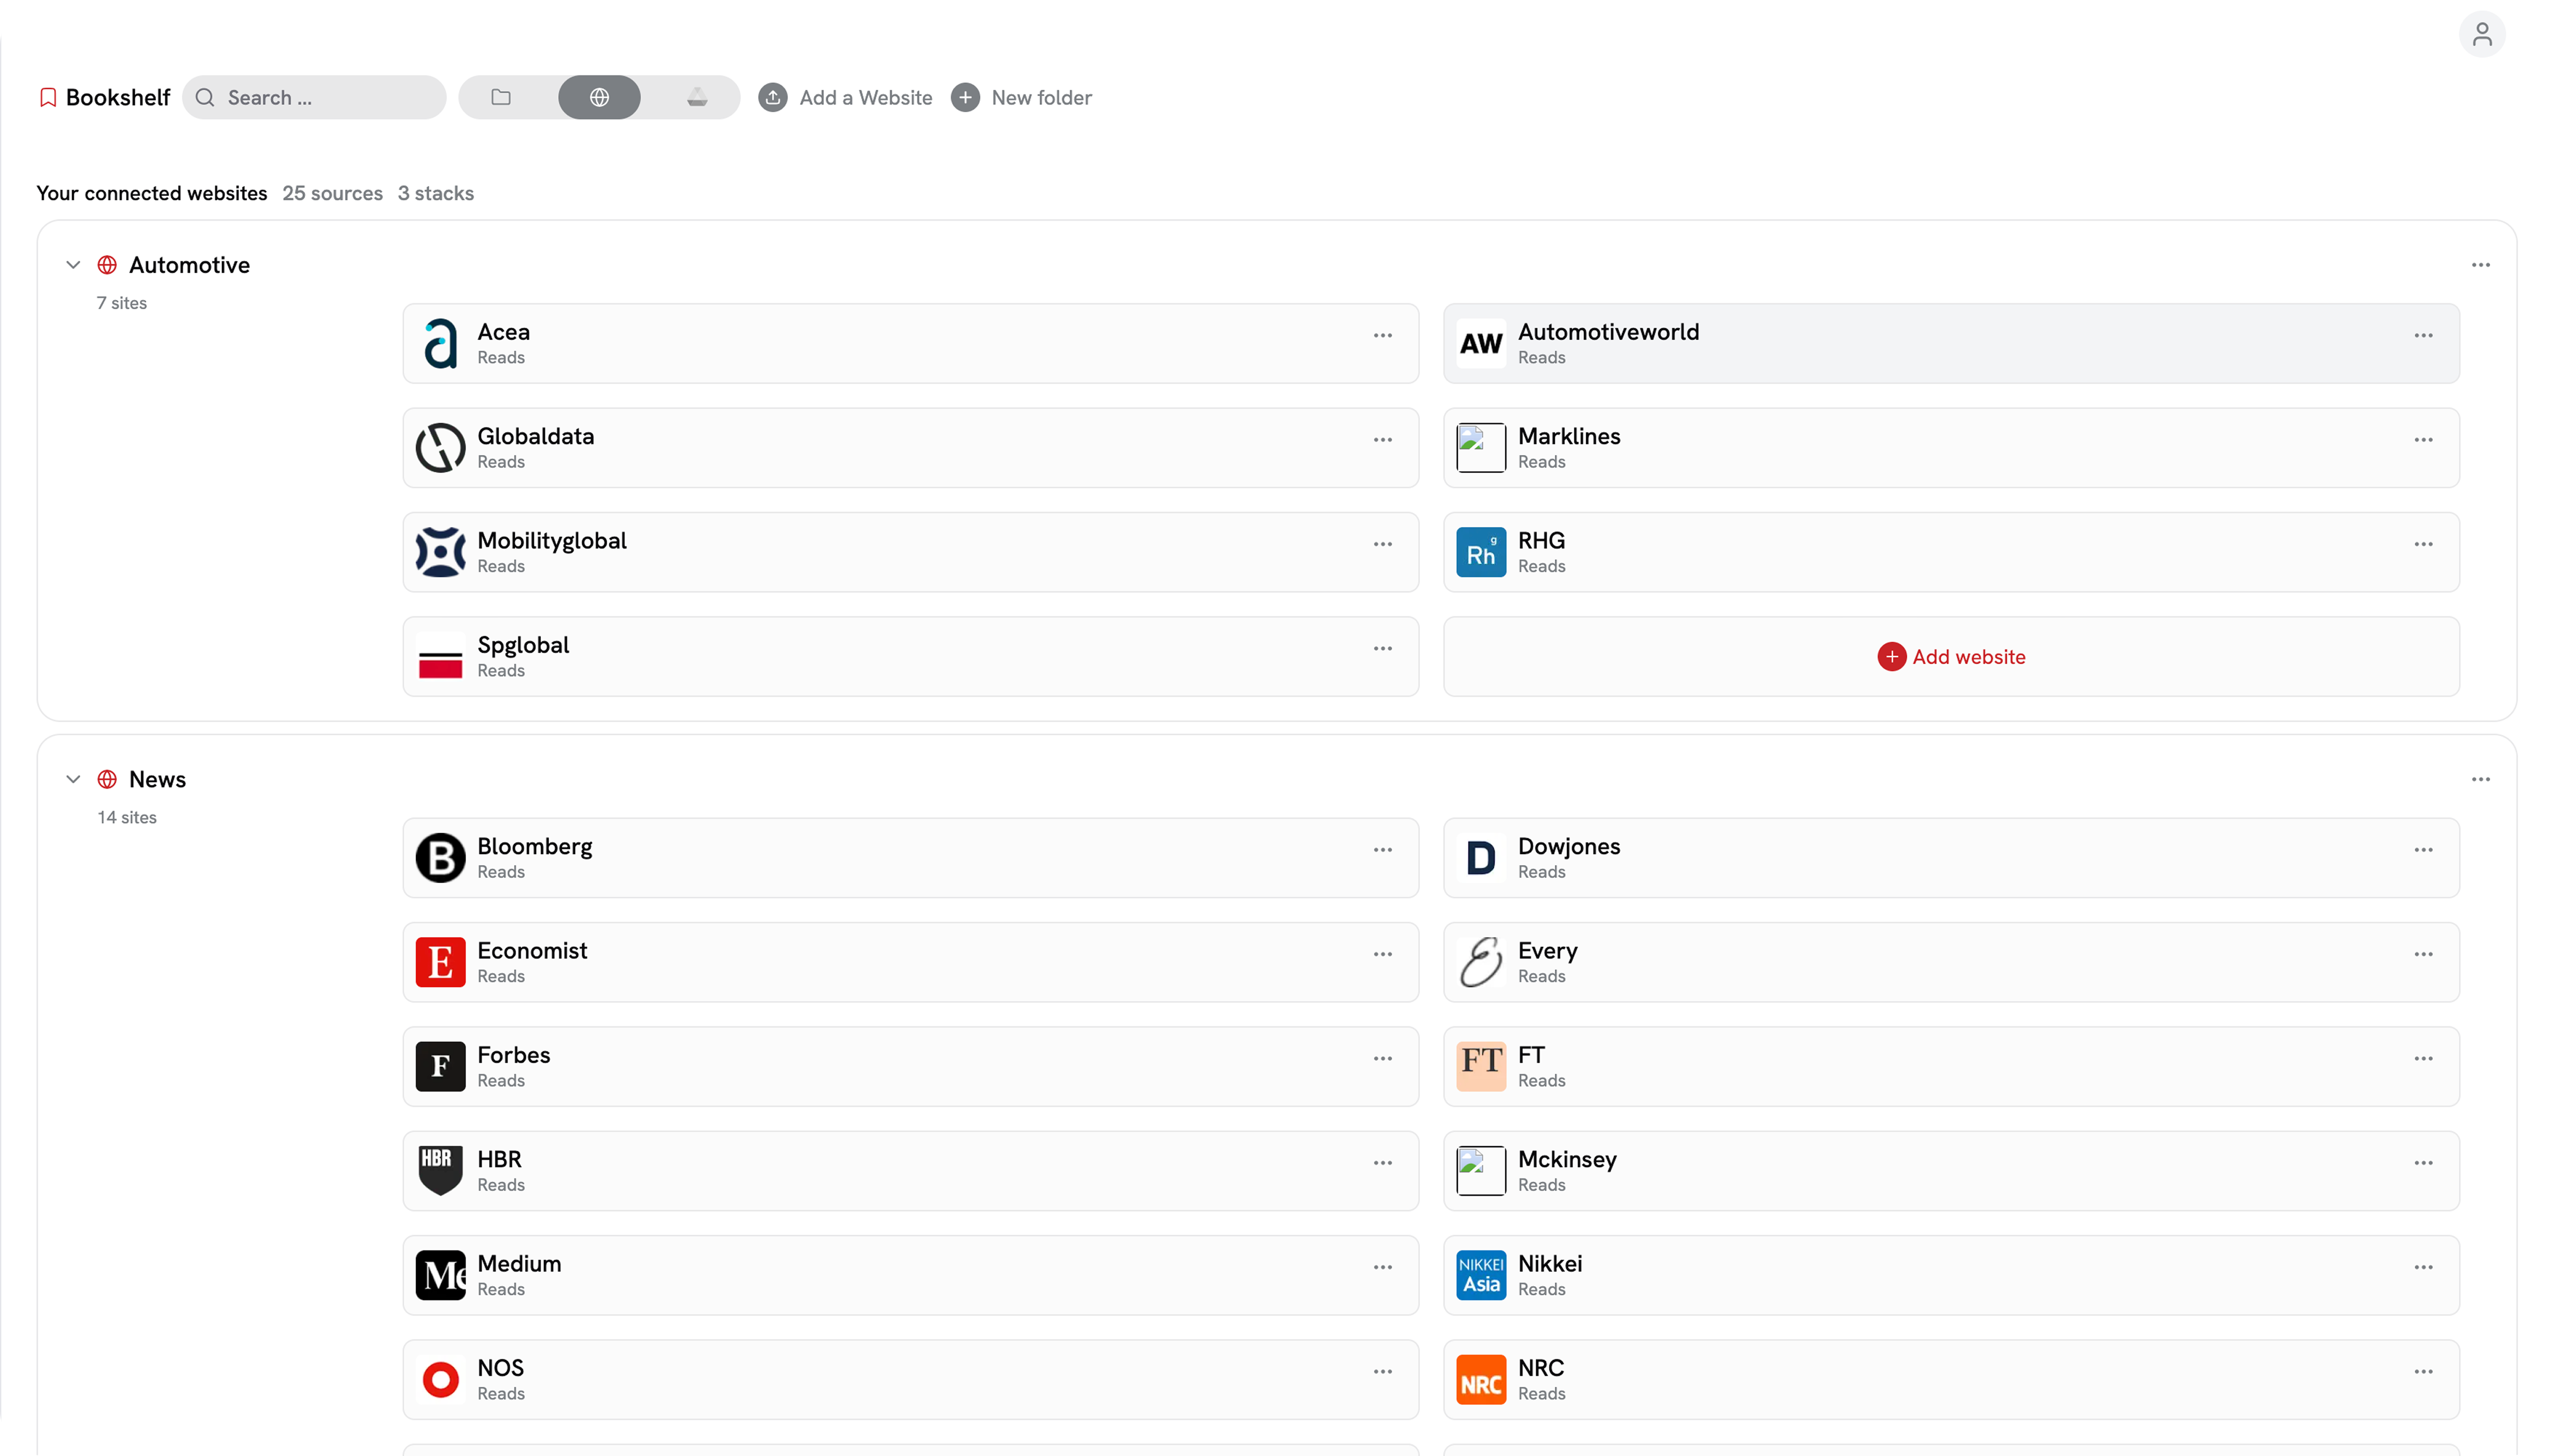The height and width of the screenshot is (1456, 2553).
Task: Click Add website in Automotive stack
Action: coord(1950,656)
